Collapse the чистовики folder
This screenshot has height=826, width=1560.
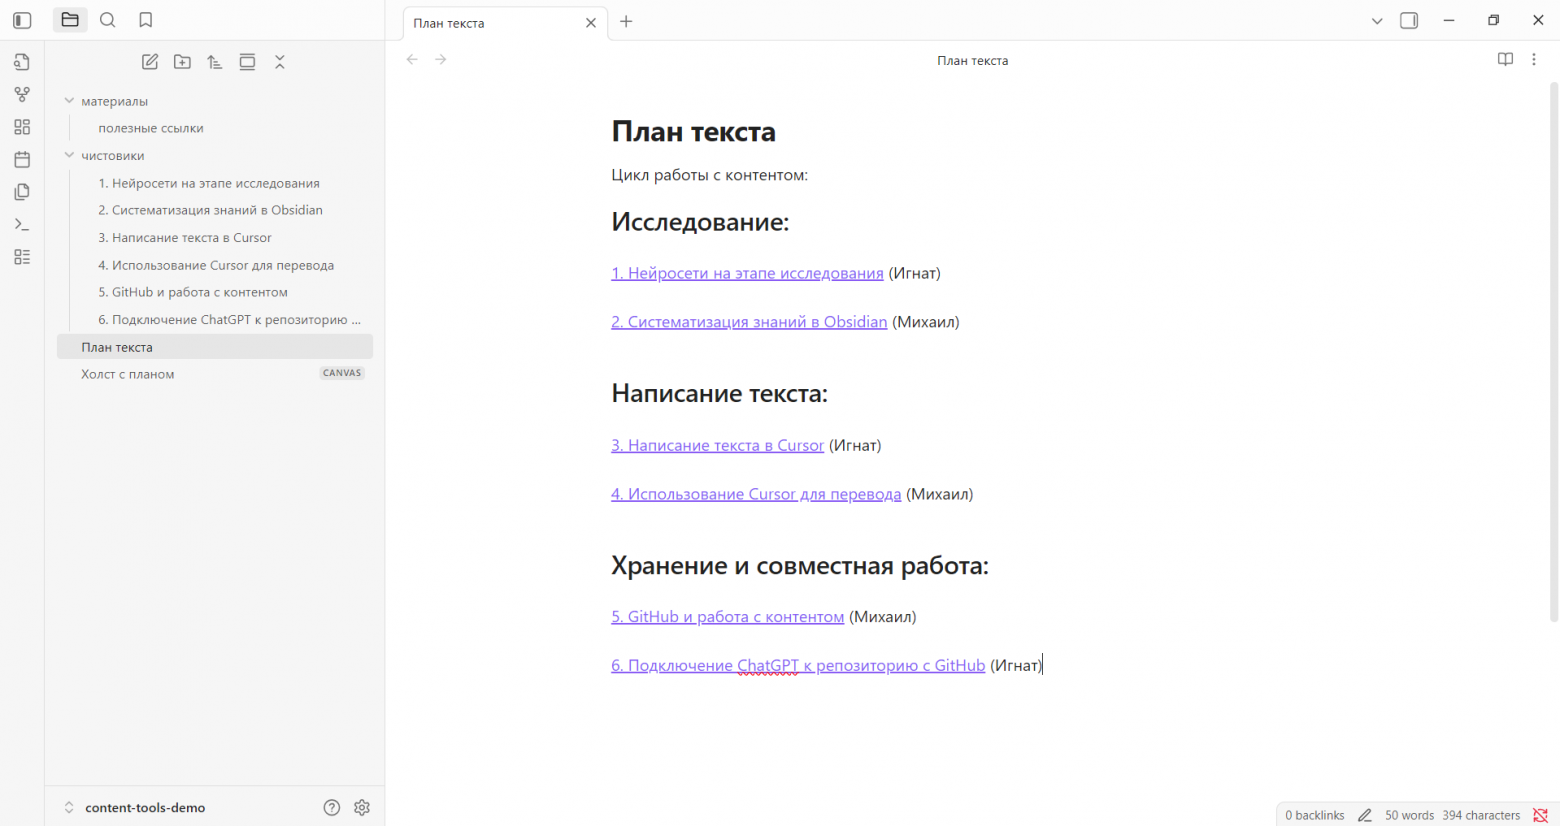click(x=69, y=156)
